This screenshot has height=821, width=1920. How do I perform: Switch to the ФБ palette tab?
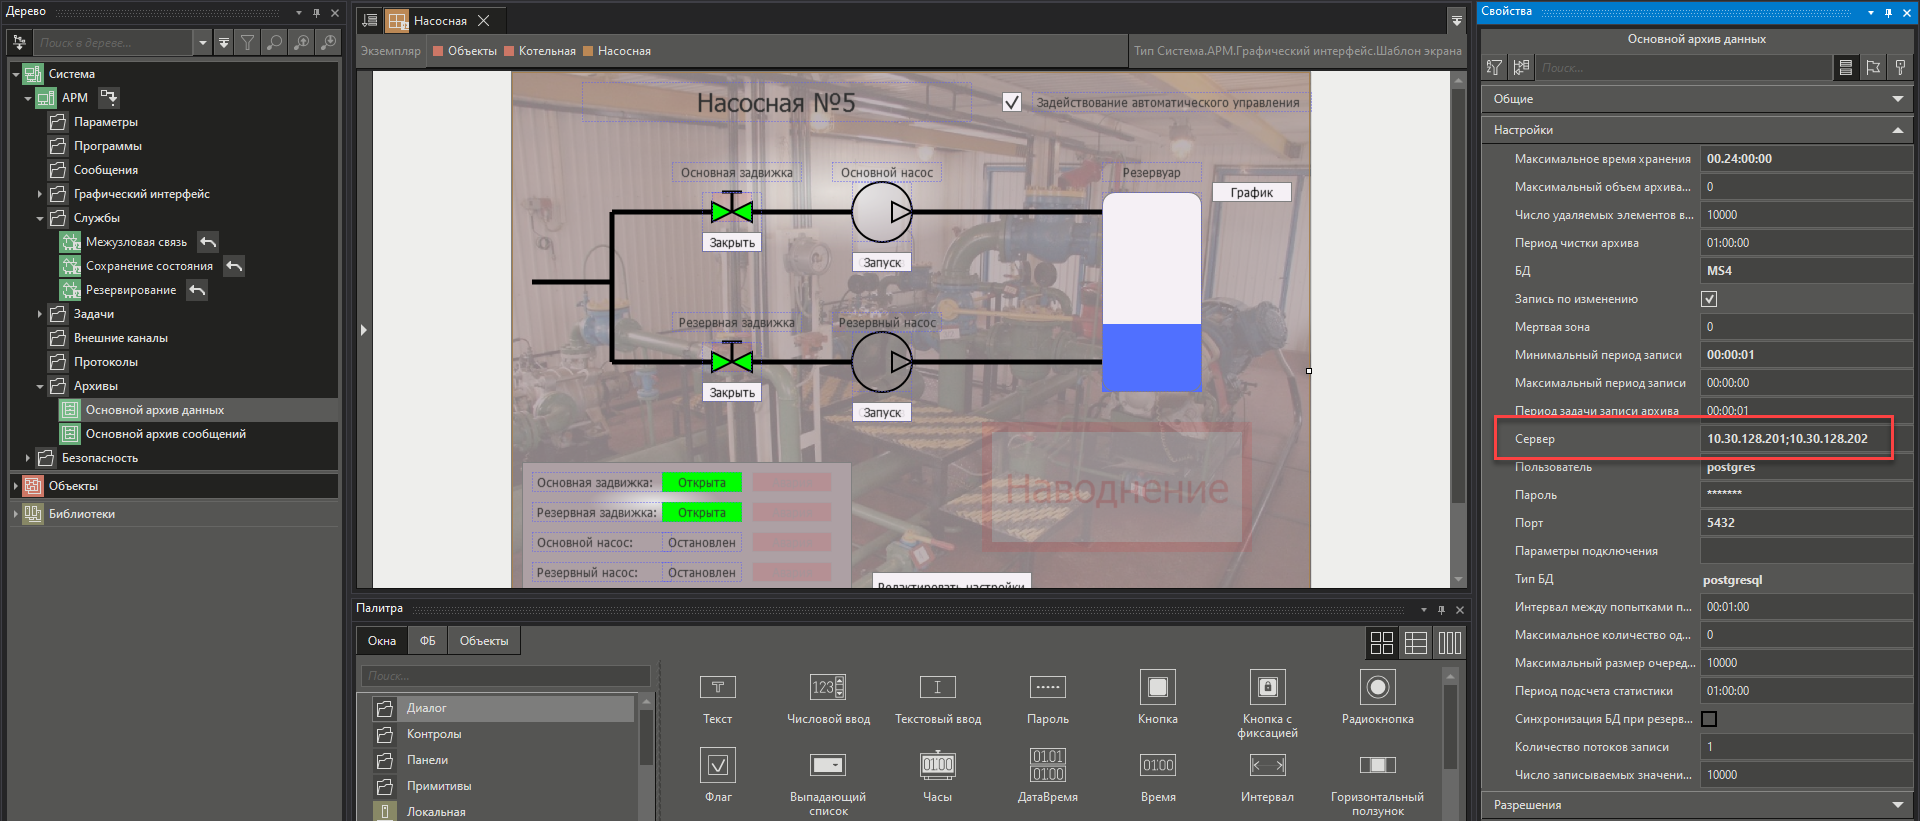427,641
